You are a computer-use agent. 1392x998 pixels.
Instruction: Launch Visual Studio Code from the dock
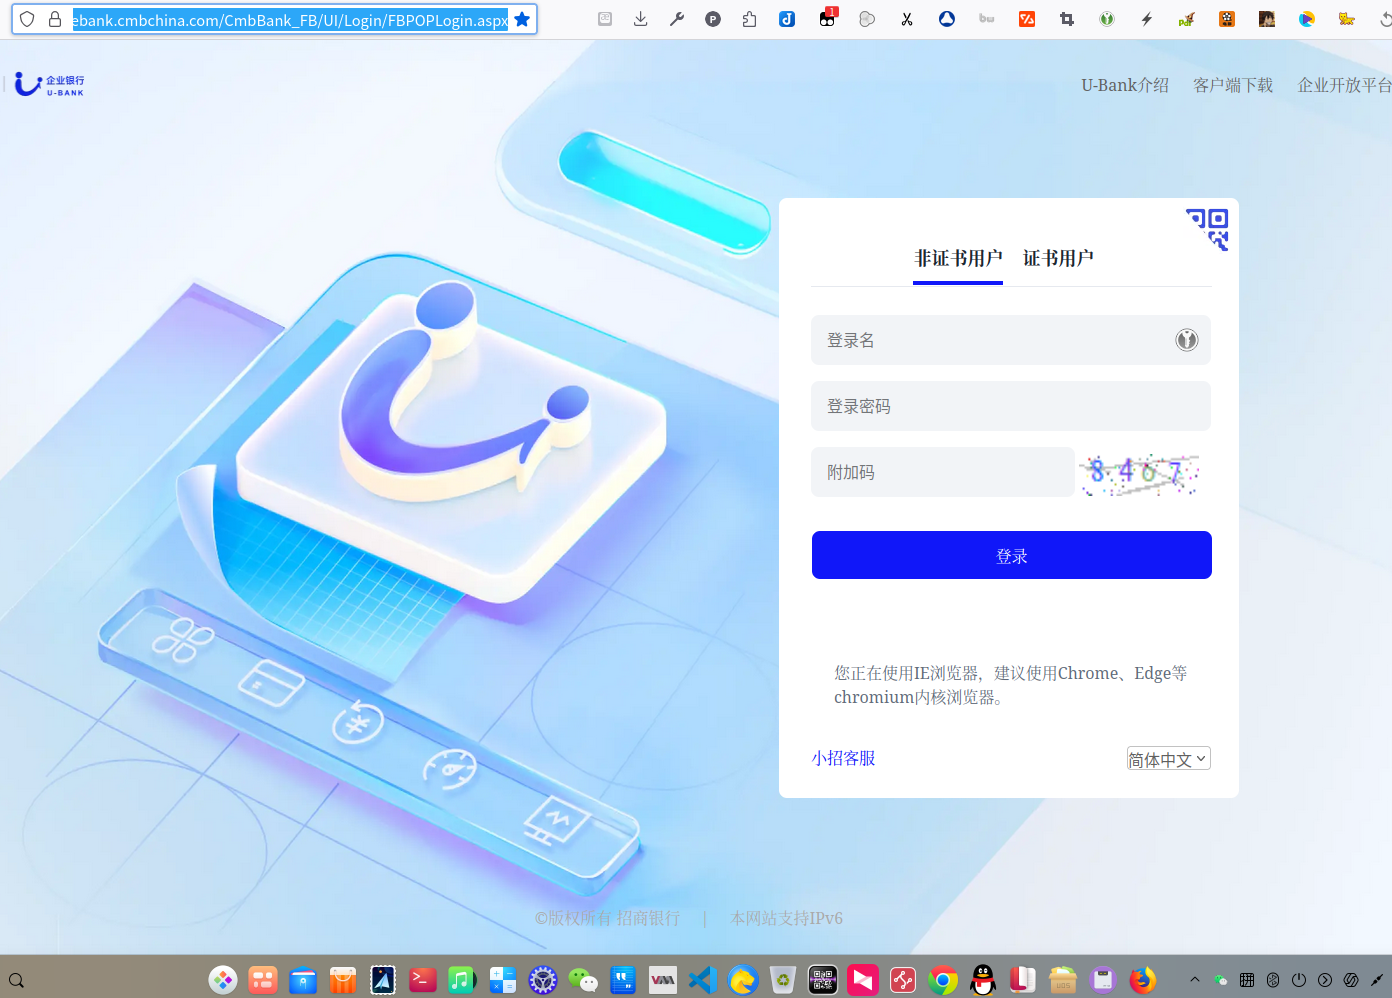point(703,980)
